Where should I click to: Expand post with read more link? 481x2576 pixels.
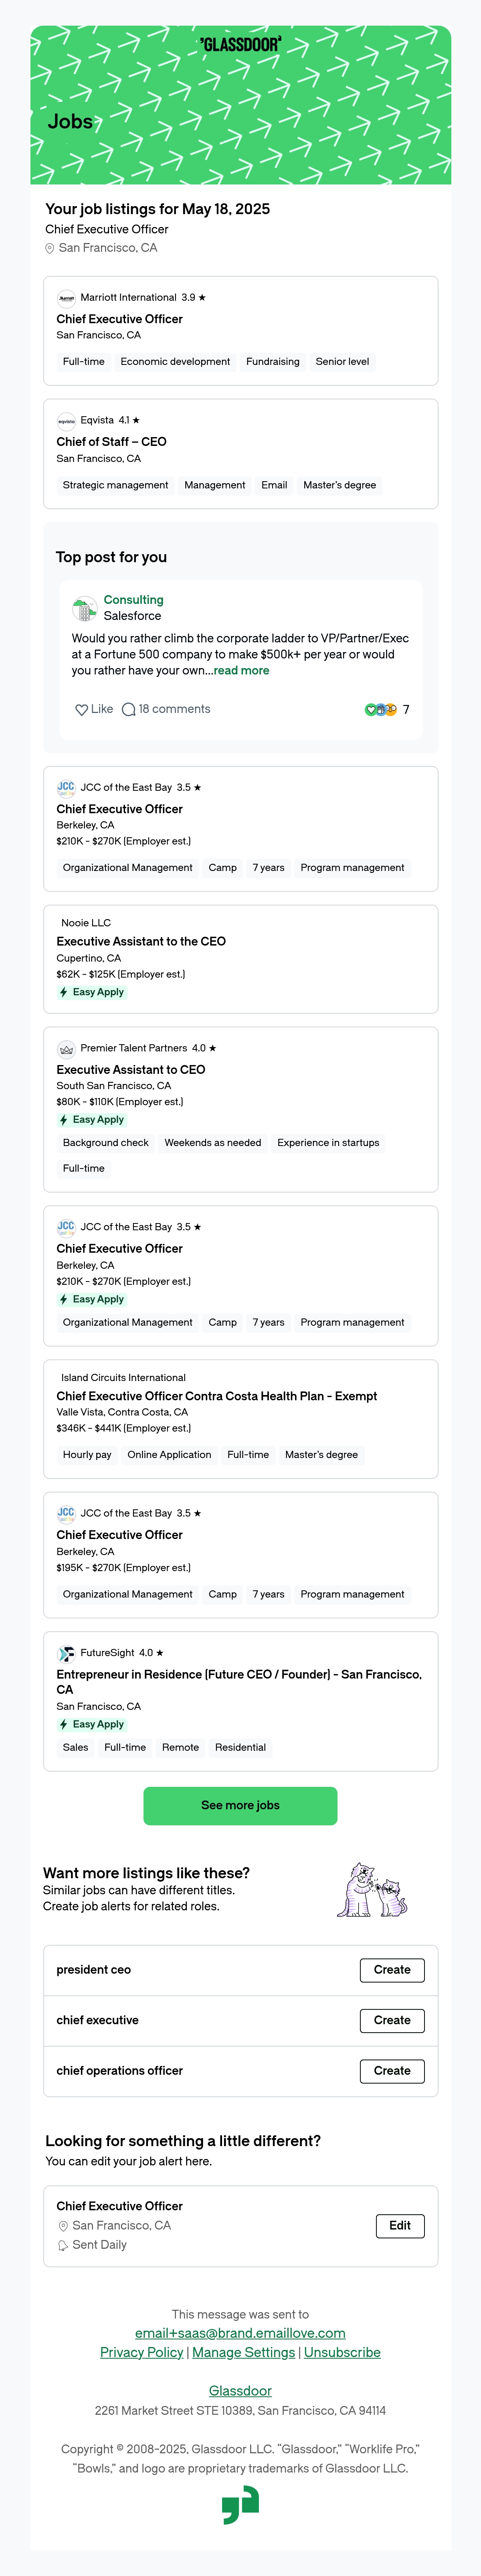241,670
